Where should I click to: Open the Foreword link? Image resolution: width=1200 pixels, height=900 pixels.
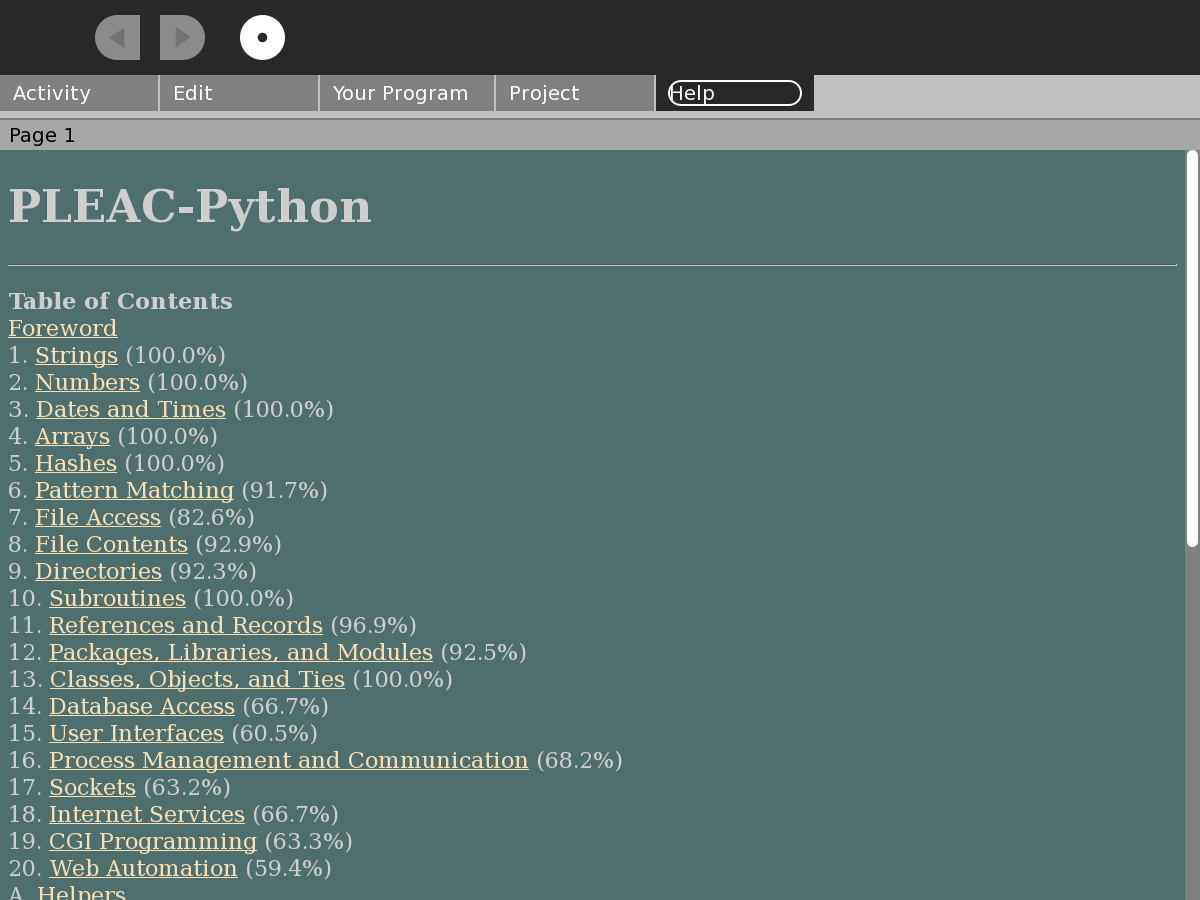click(x=63, y=328)
